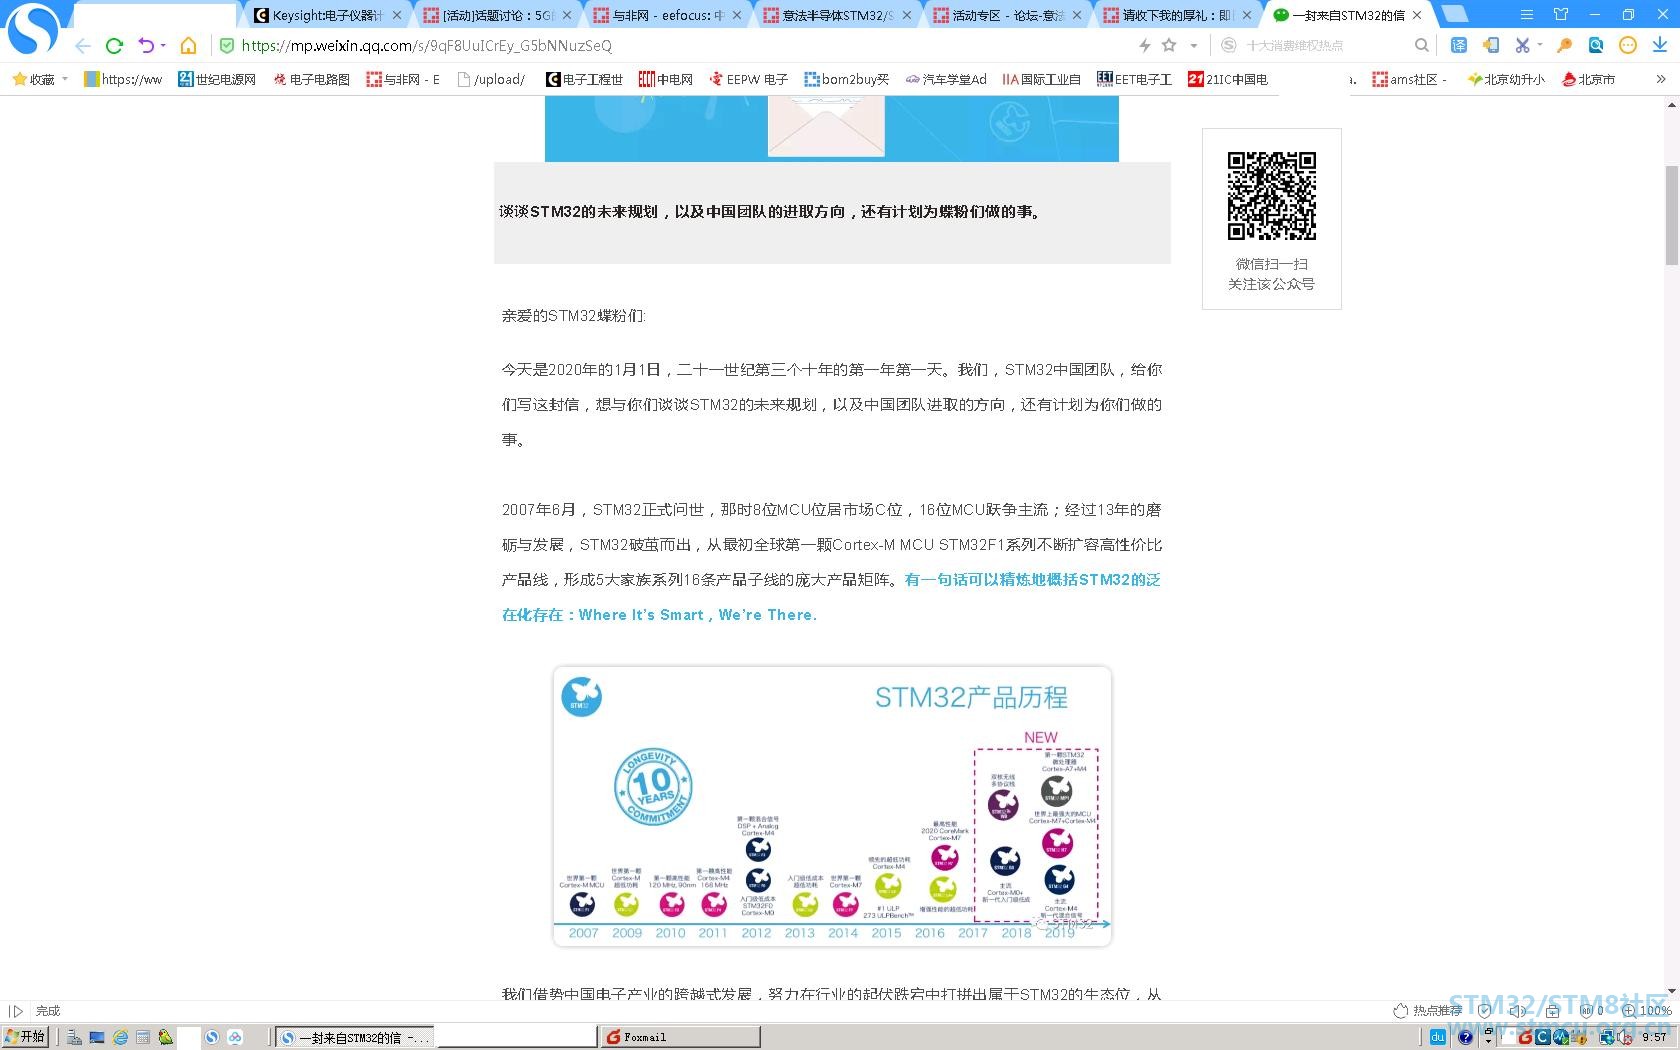Click the Sogou browser logo
1680x1050 pixels.
33,30
